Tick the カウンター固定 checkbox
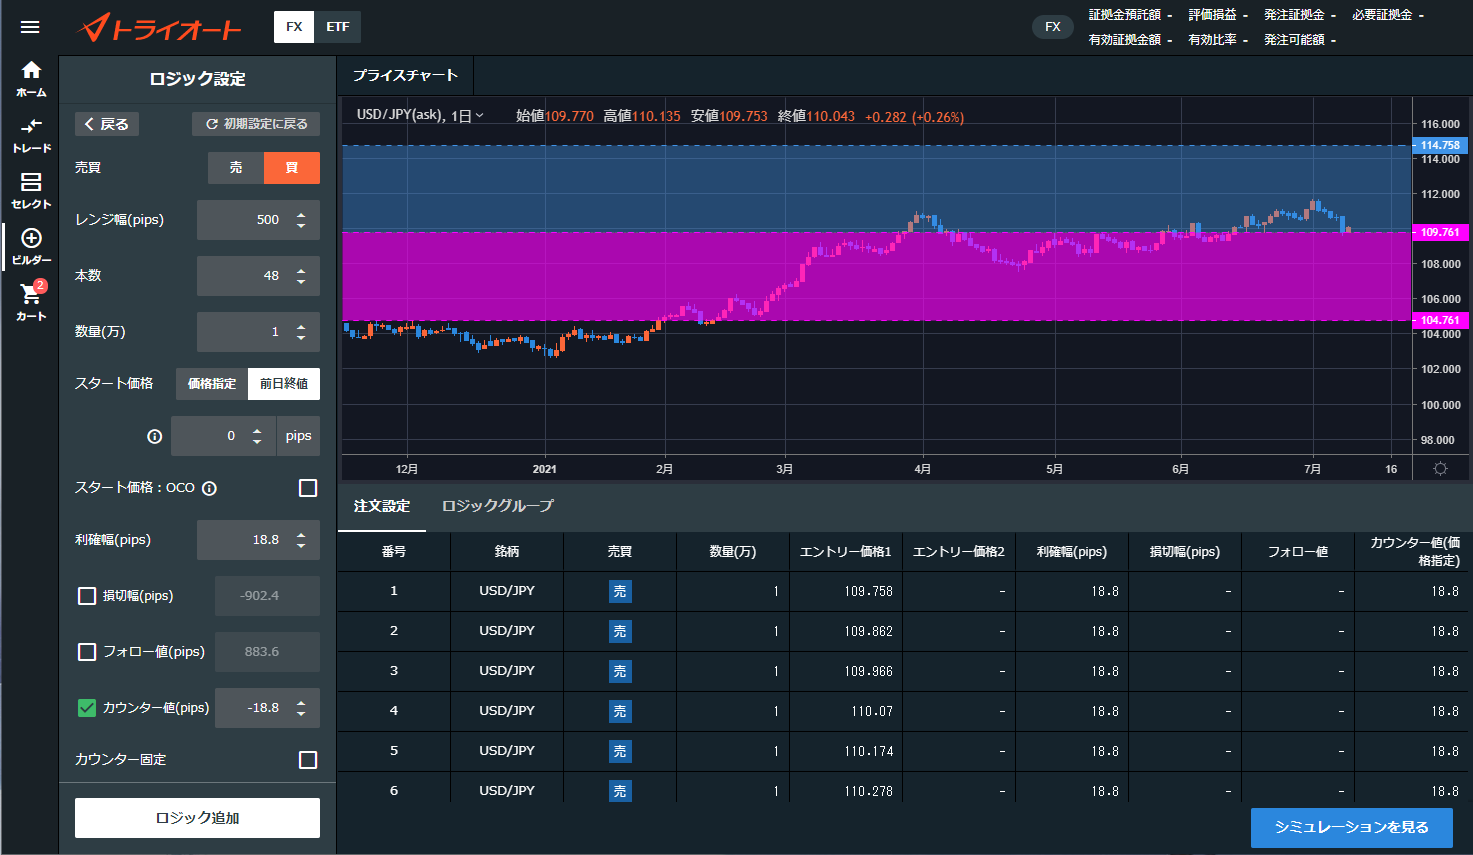1473x855 pixels. click(308, 760)
